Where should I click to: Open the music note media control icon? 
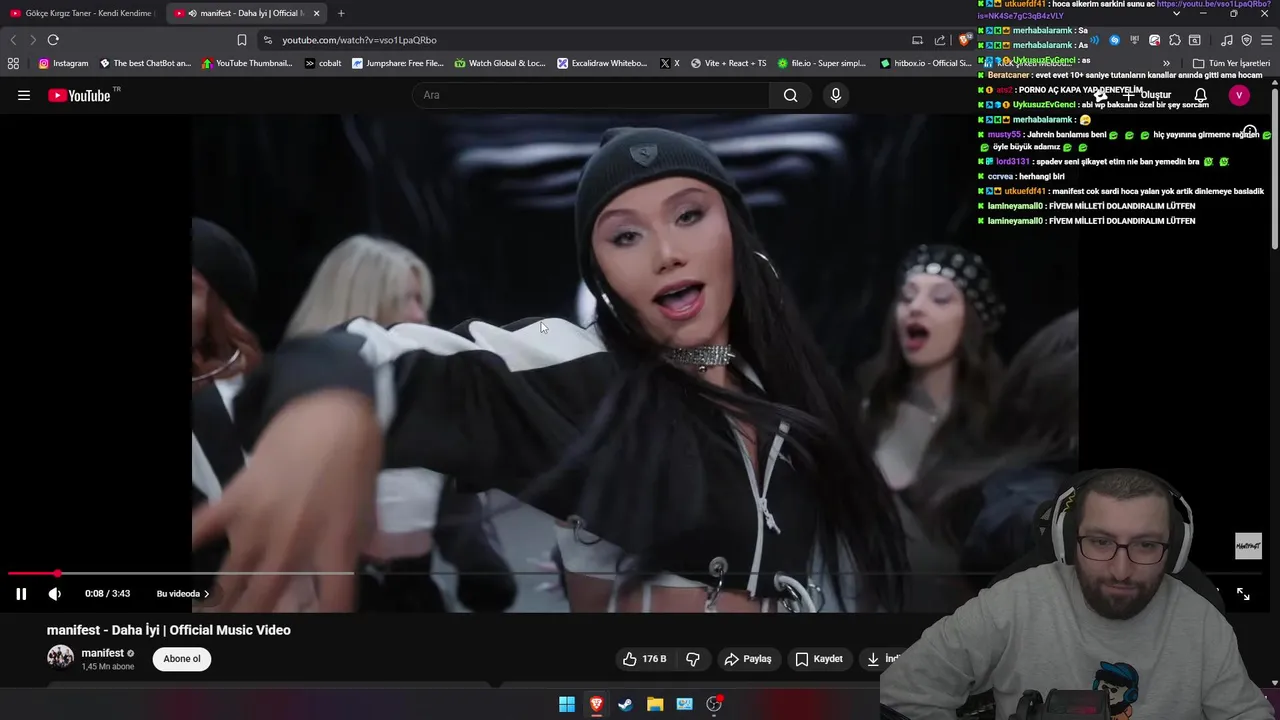point(1227,40)
